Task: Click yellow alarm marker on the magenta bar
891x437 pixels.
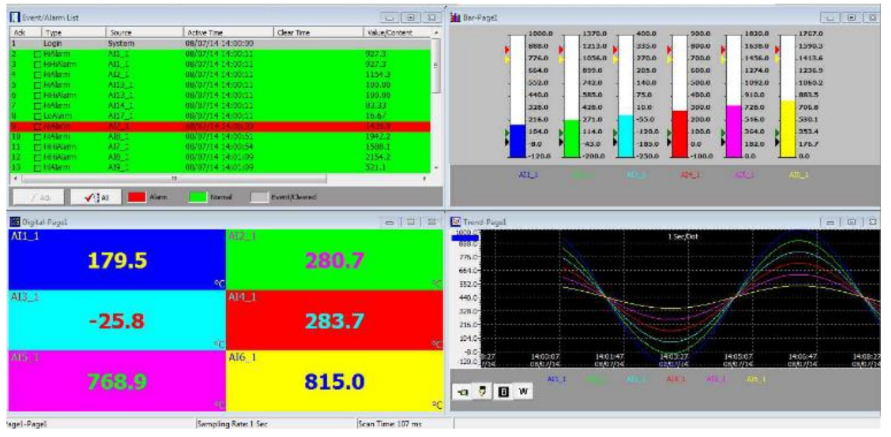Action: [x=724, y=59]
